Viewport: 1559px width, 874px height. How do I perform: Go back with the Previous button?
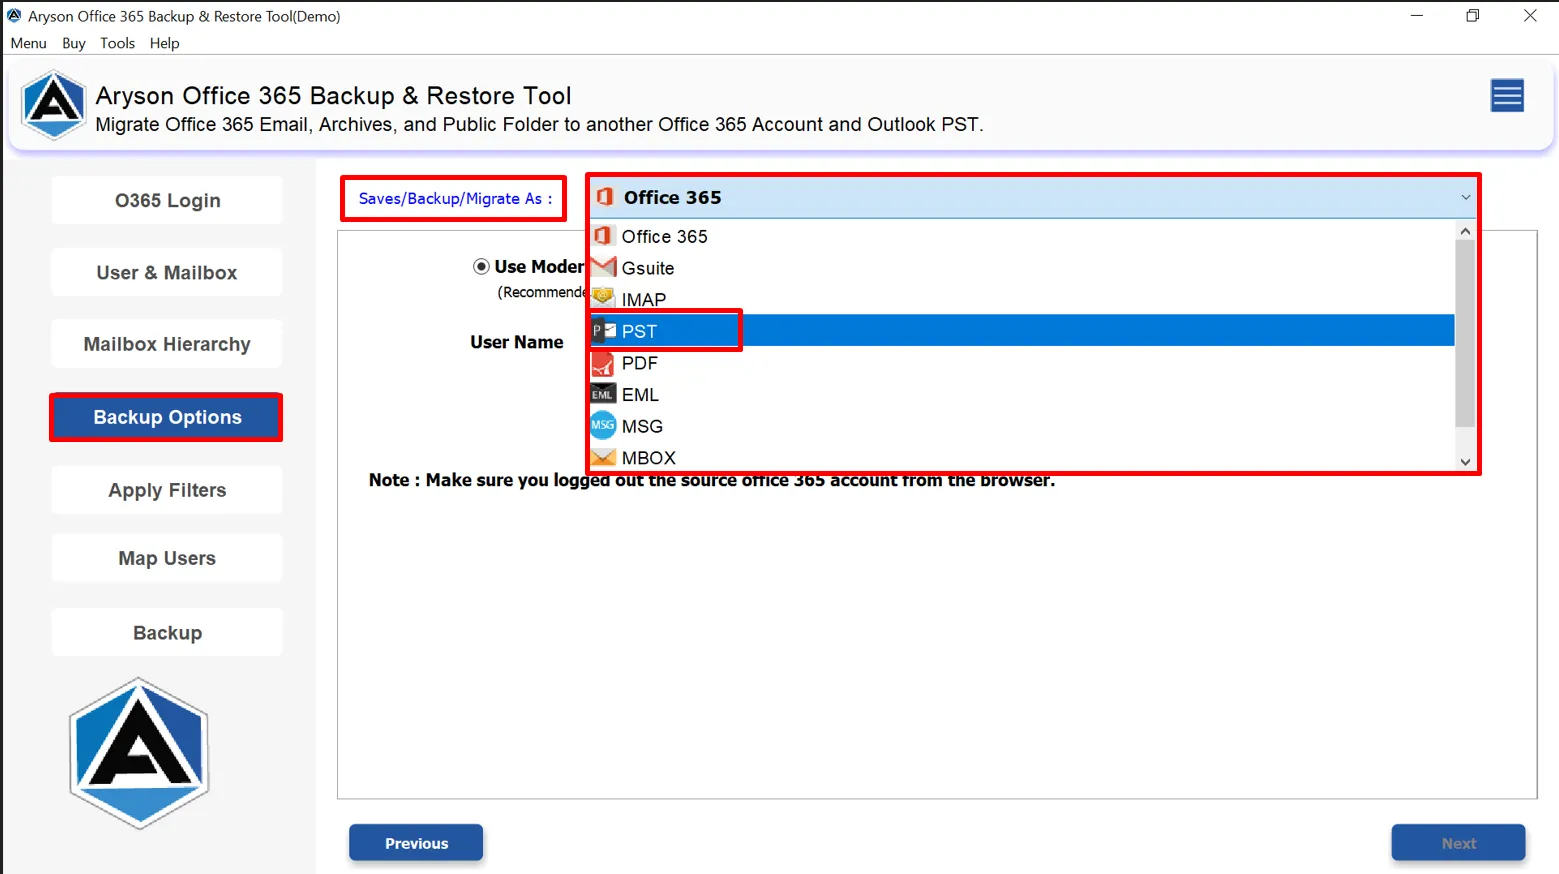tap(416, 843)
